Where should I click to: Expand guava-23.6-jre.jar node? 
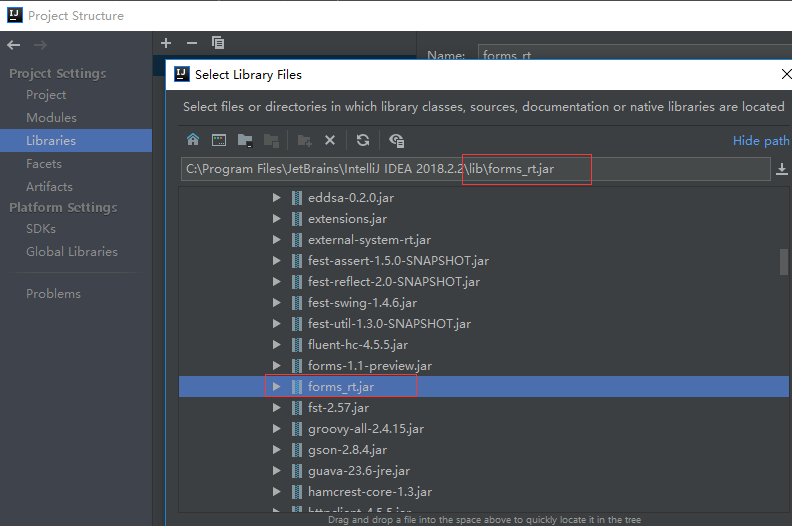tap(276, 470)
